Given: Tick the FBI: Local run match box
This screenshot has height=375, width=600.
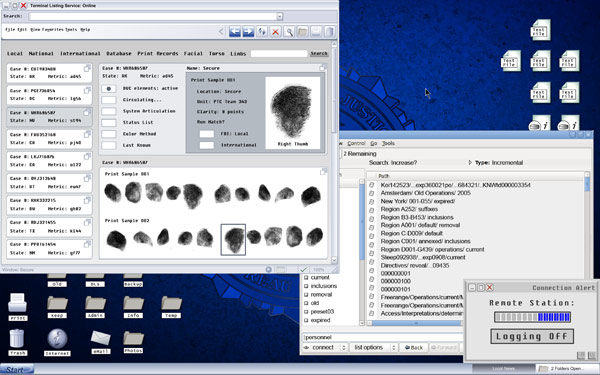Looking at the screenshot, I should pyautogui.click(x=207, y=134).
